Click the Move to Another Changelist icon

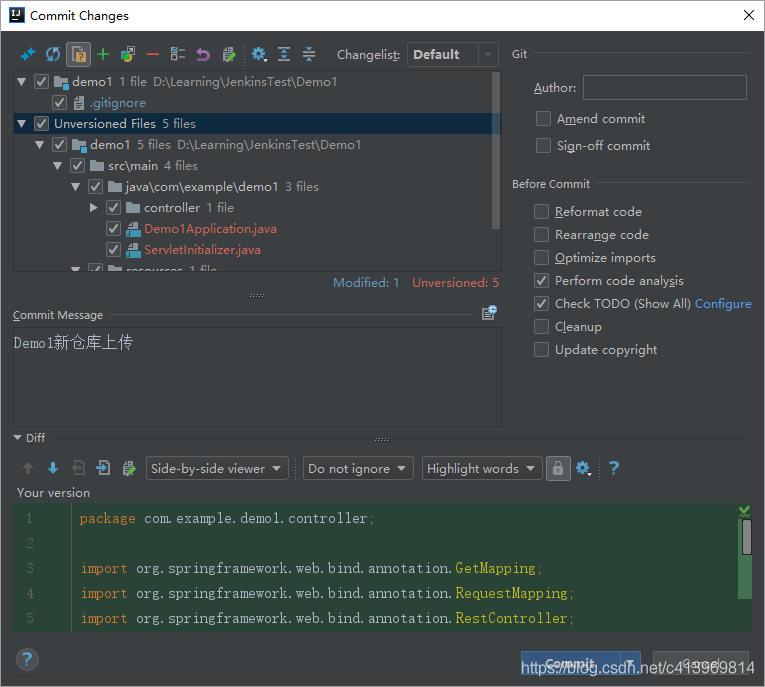(x=128, y=54)
